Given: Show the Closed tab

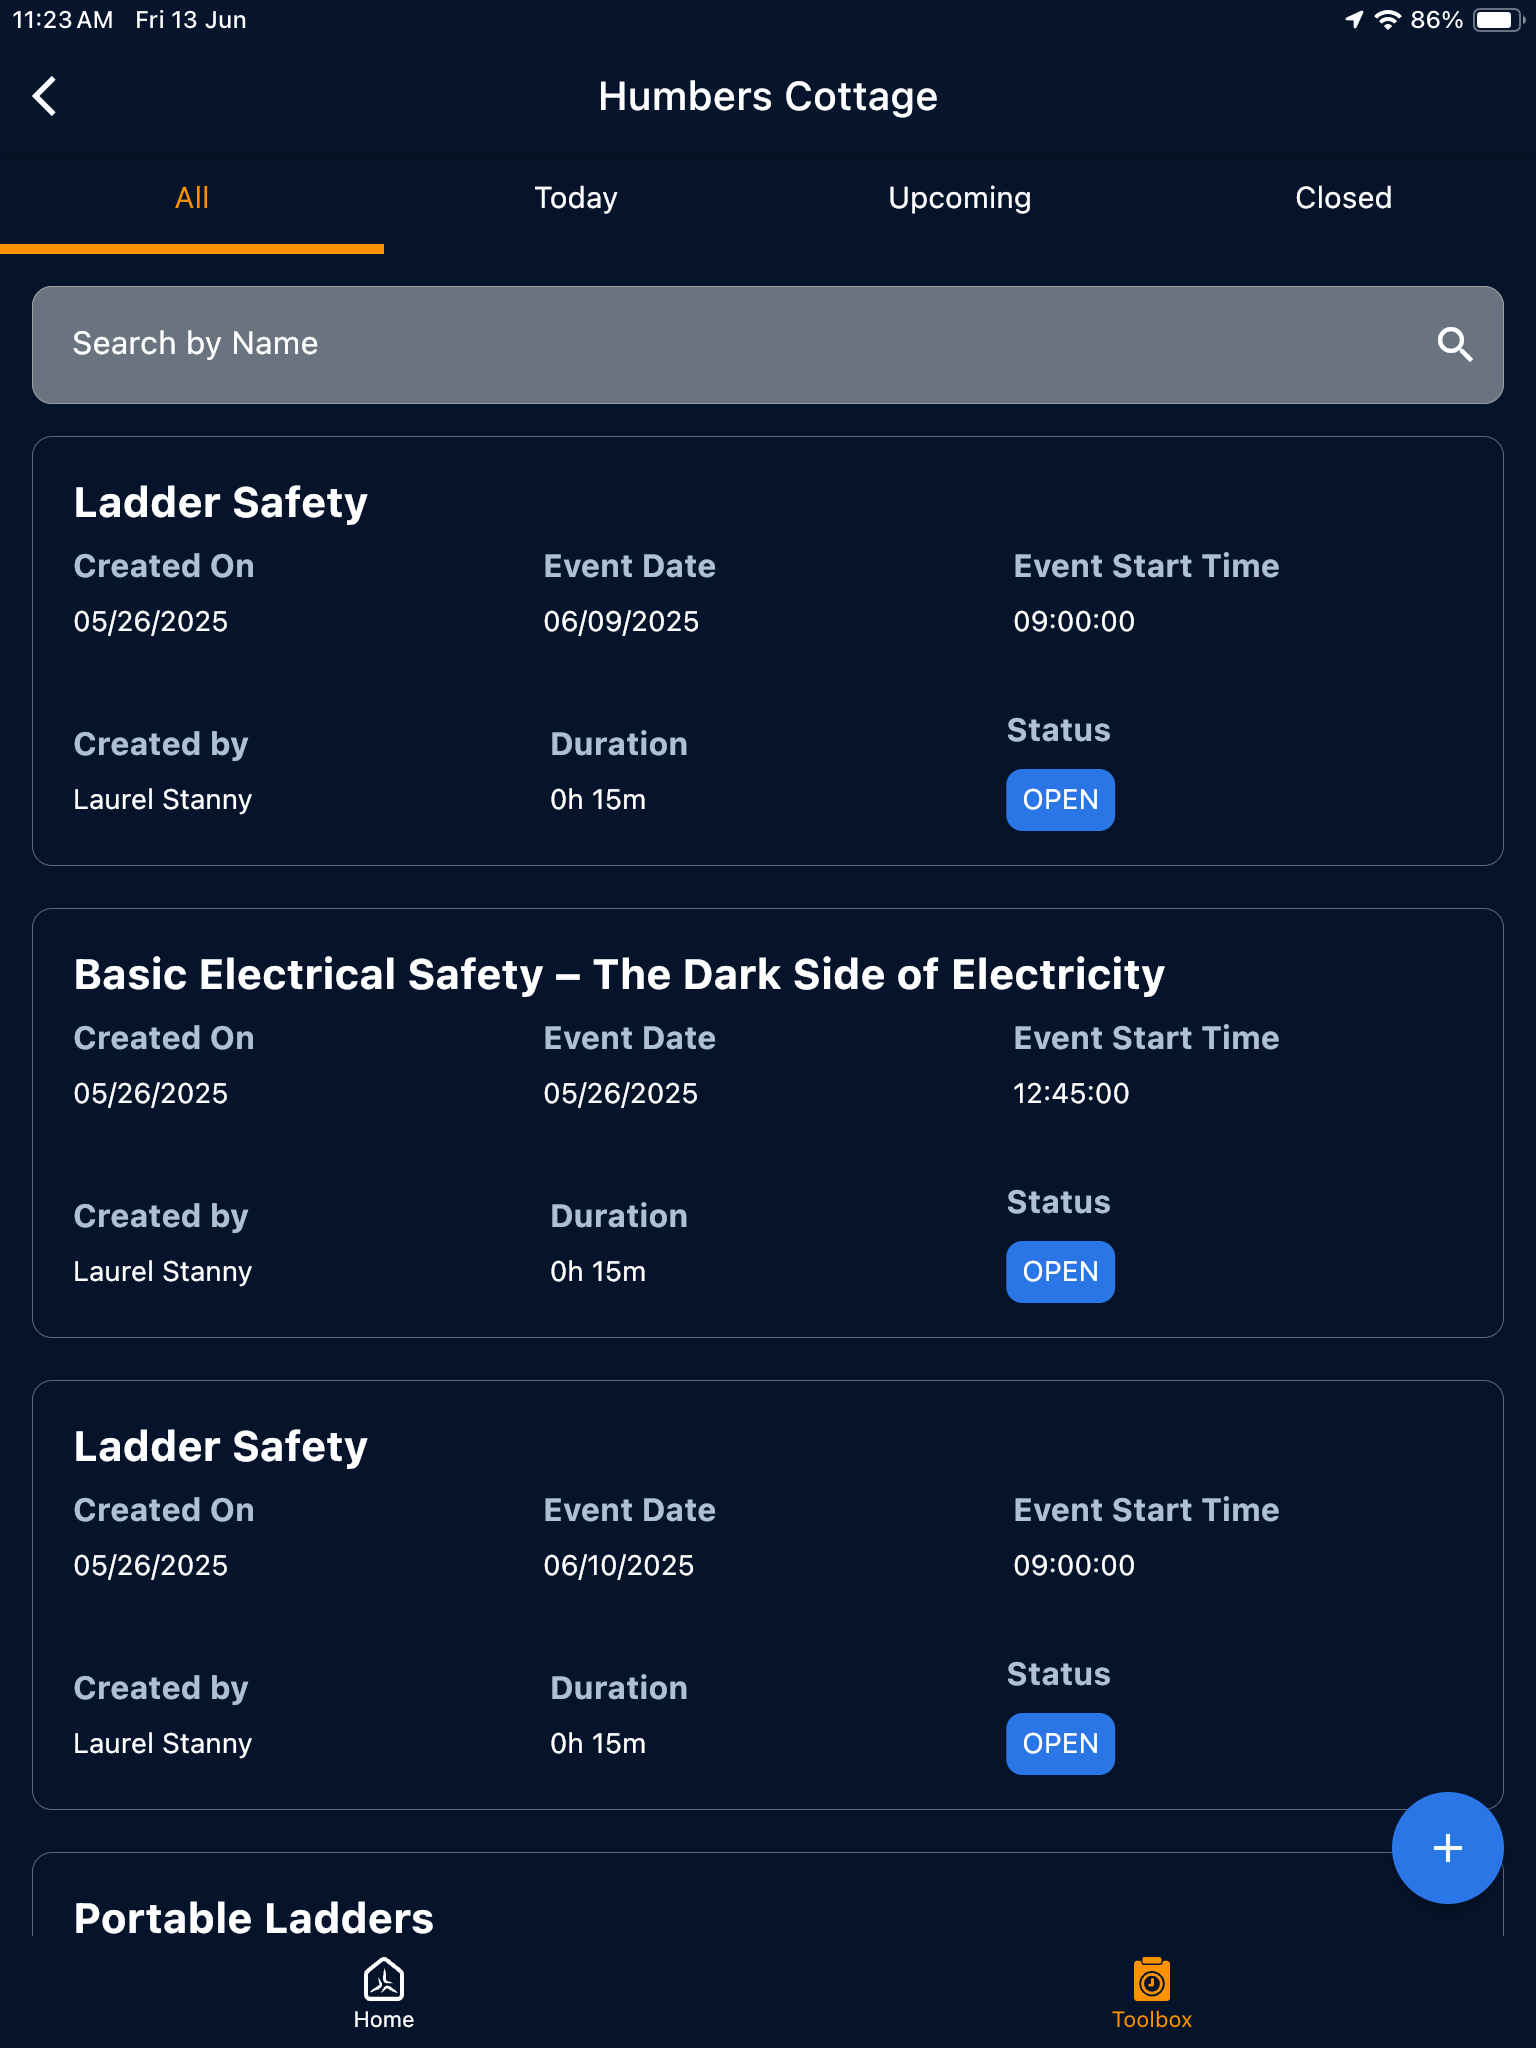Looking at the screenshot, I should point(1343,198).
